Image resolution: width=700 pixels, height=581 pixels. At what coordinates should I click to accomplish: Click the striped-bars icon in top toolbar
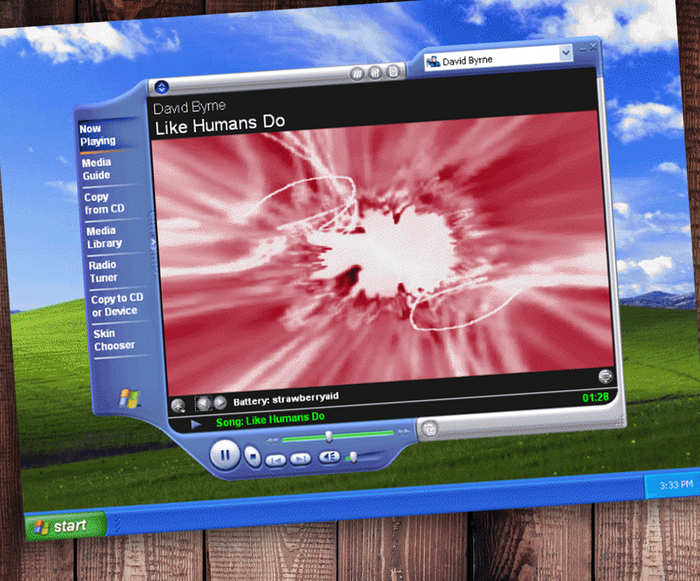[357, 74]
